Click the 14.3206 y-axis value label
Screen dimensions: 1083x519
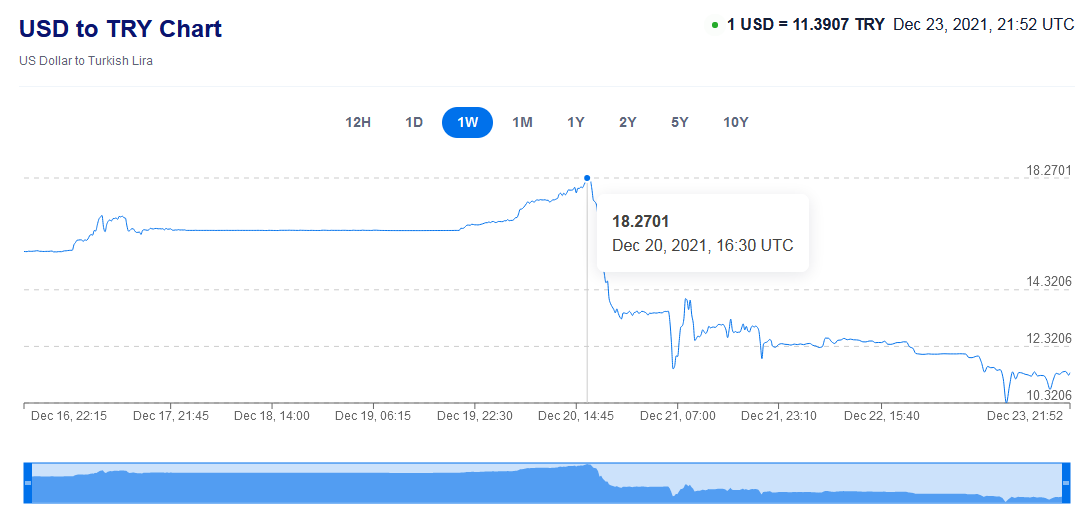point(1049,281)
